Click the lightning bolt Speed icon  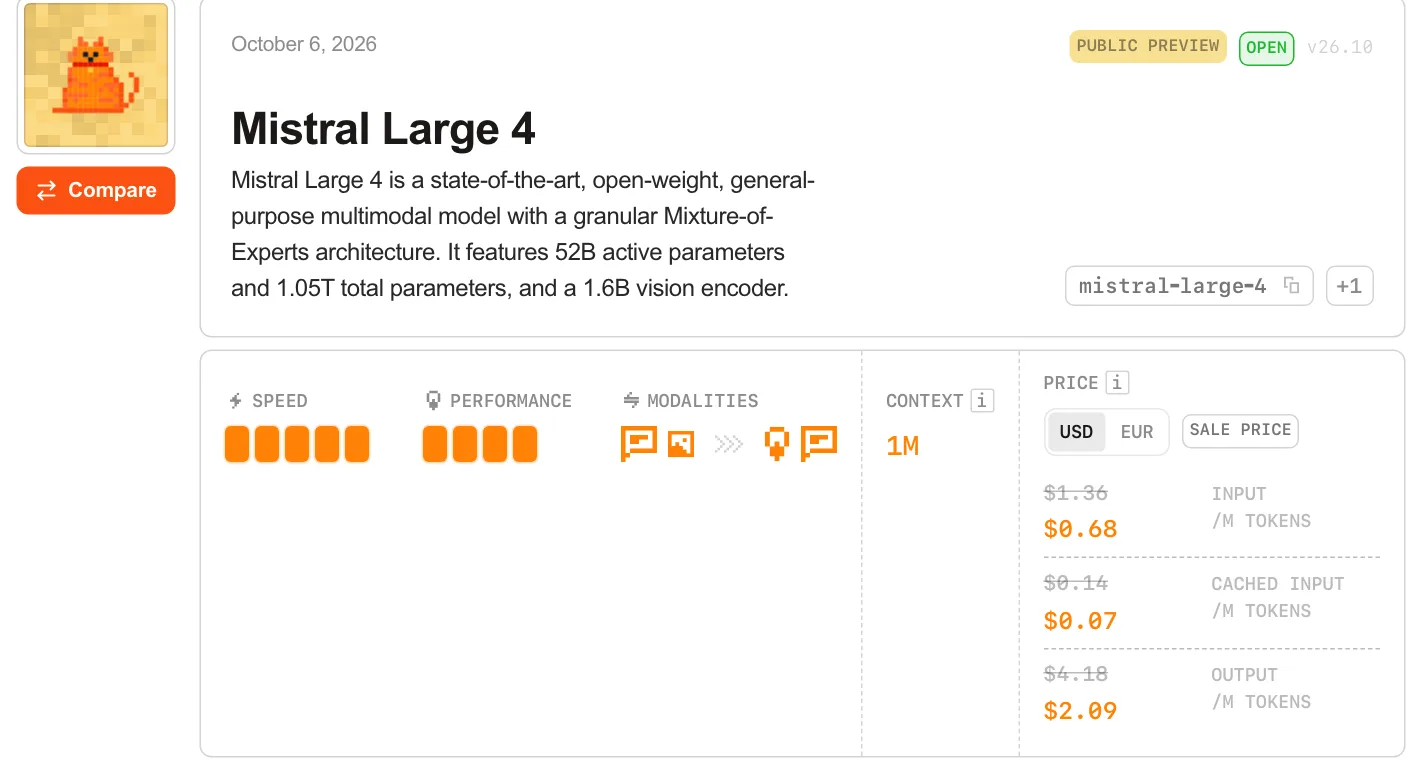[x=236, y=401]
